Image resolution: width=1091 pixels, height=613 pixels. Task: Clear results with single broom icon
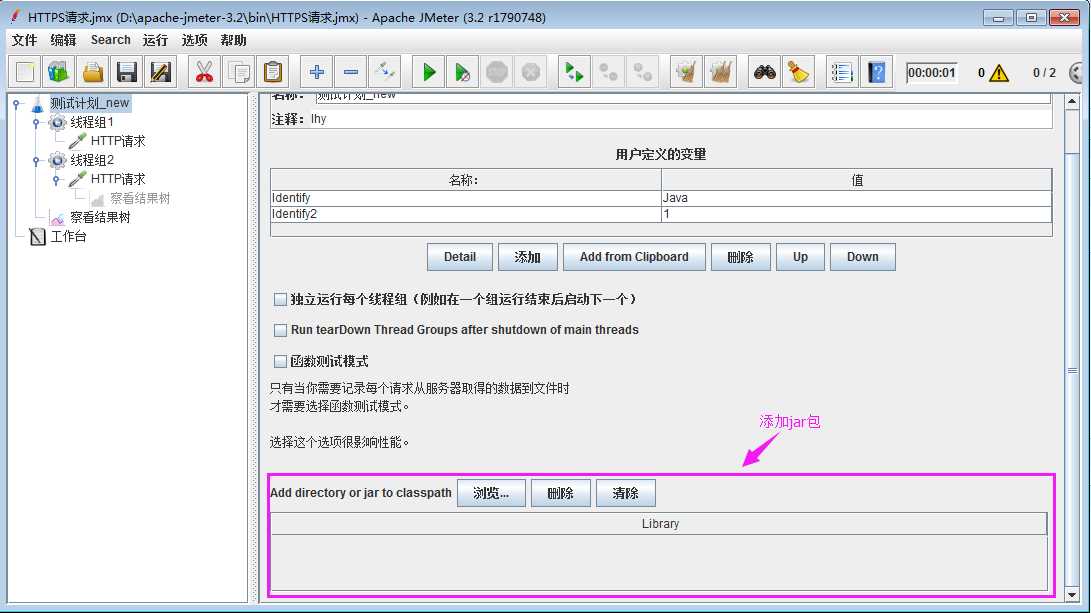pos(686,72)
